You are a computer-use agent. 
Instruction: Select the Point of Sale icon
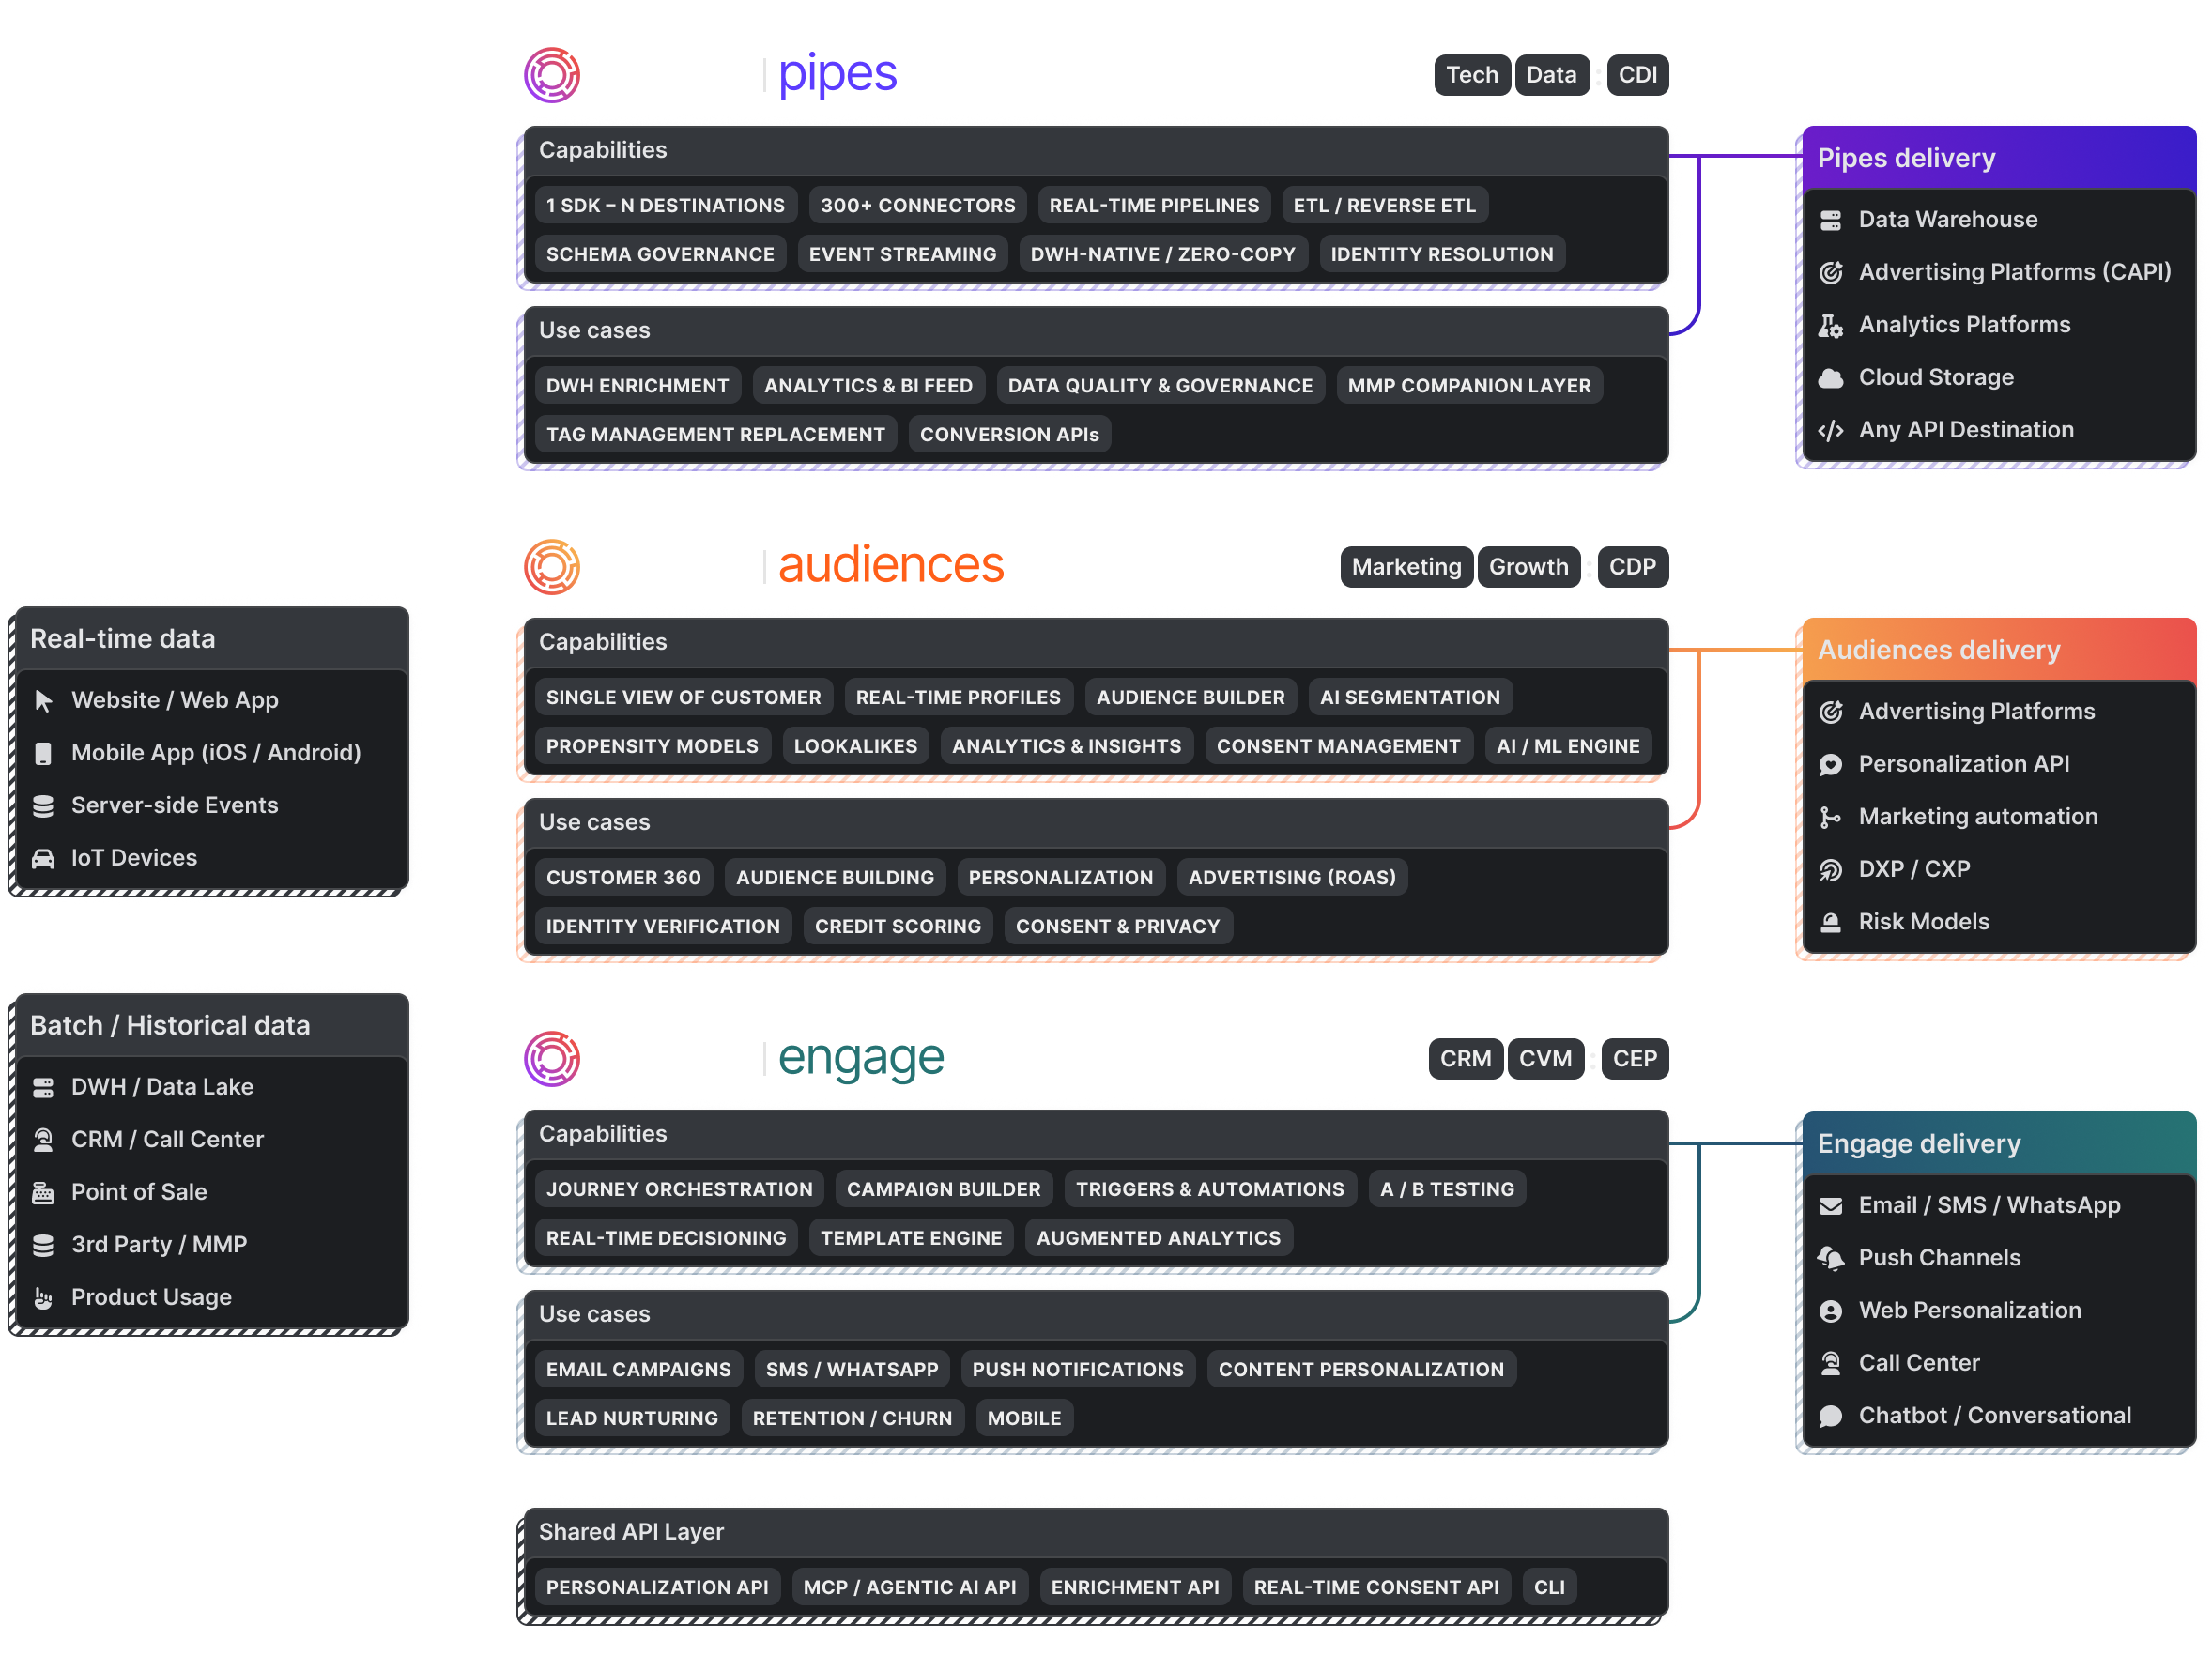pos(44,1191)
